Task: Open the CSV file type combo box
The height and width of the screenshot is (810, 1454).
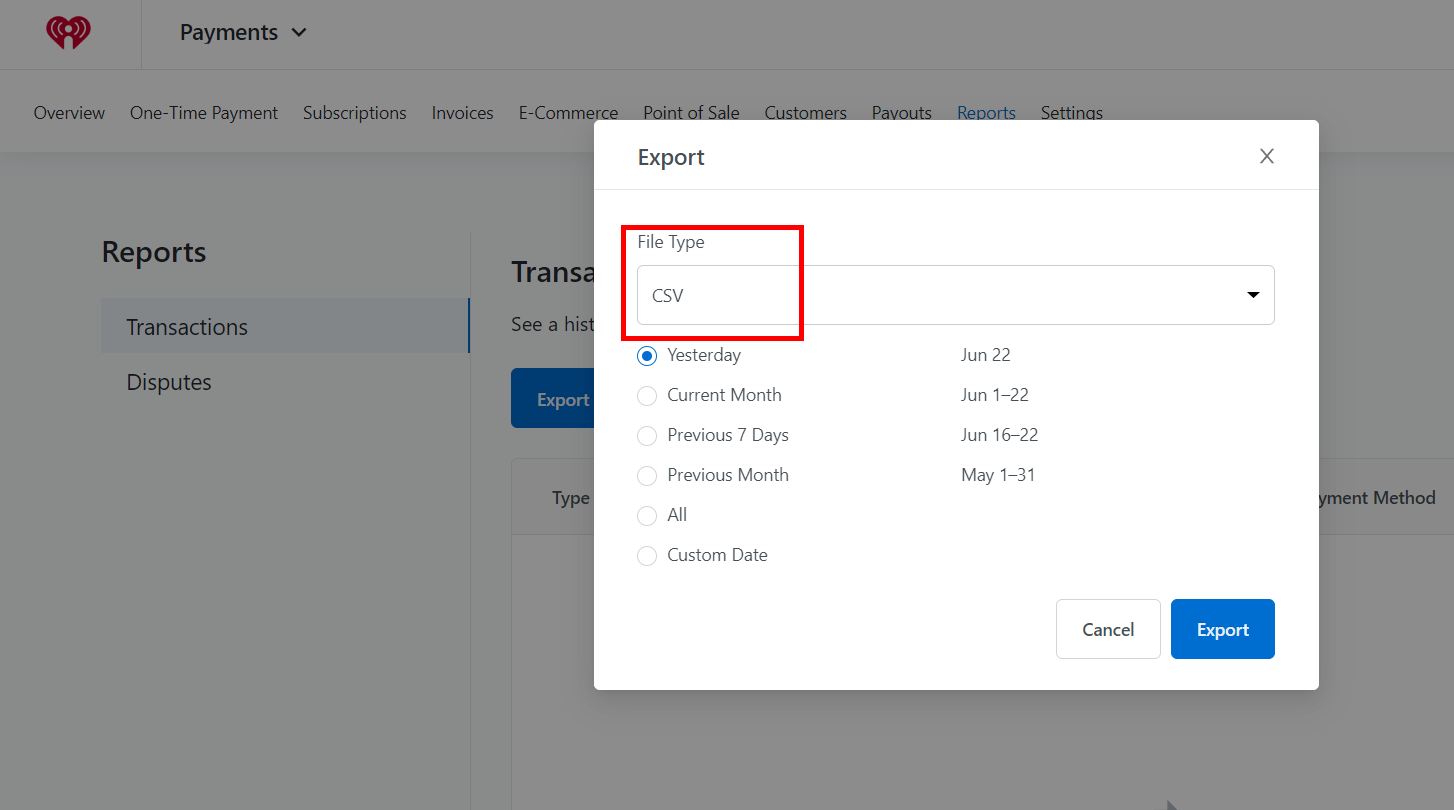Action: click(956, 295)
